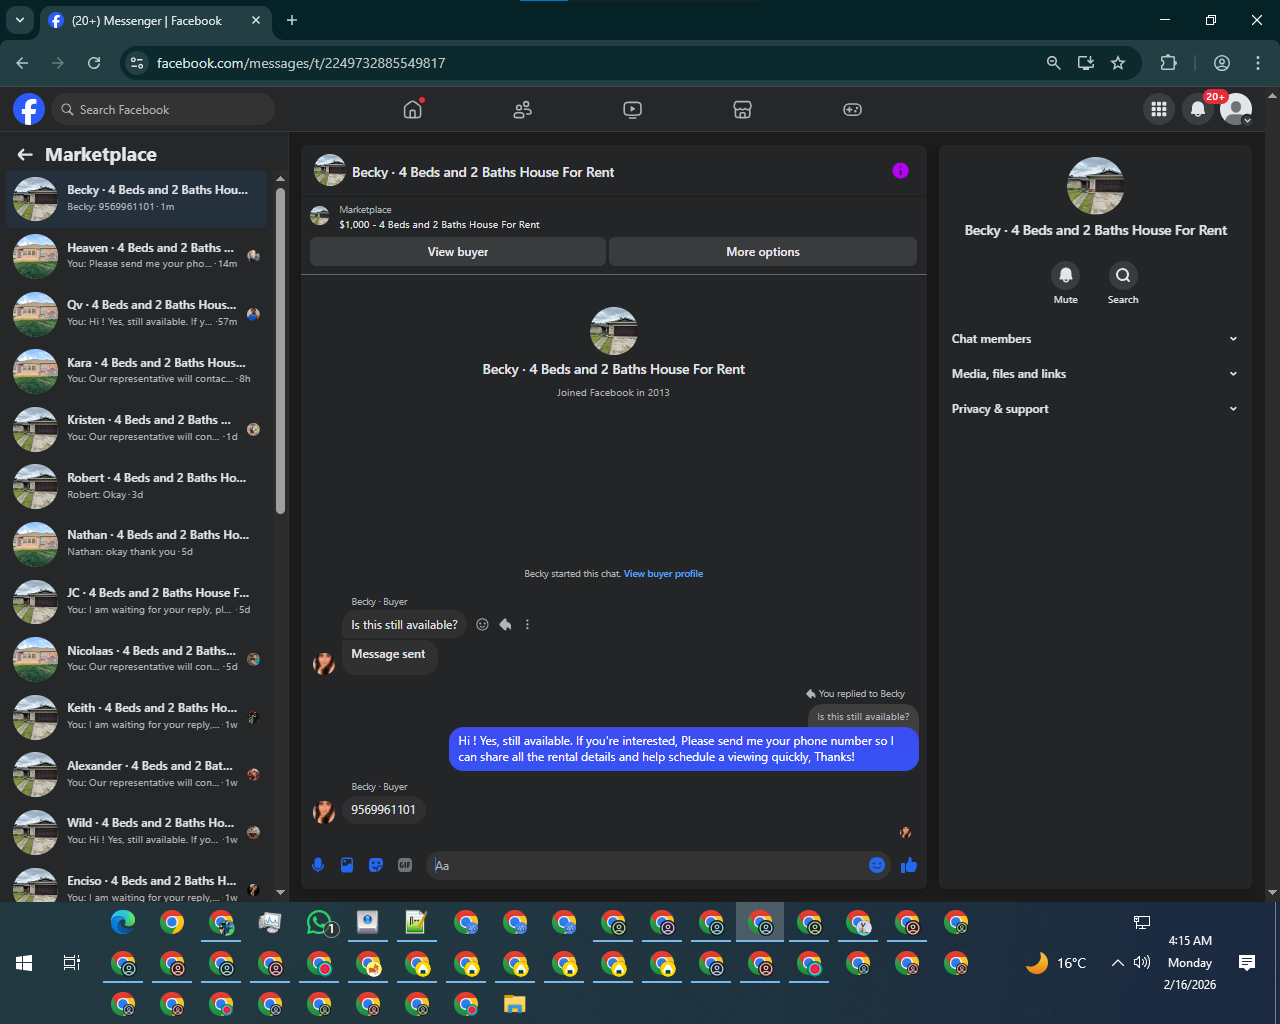Click the Facebook logo
Screen dimensions: 1280x1024
point(29,109)
